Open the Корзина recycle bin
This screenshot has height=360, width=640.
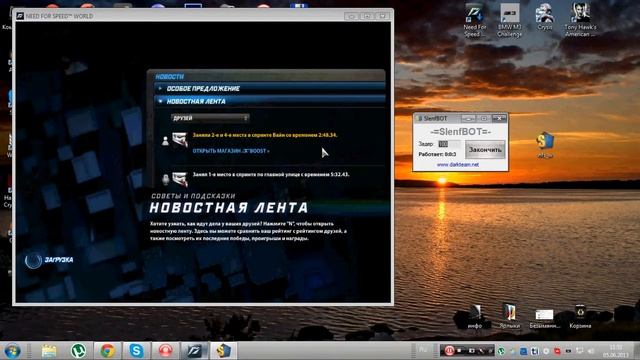pyautogui.click(x=580, y=317)
